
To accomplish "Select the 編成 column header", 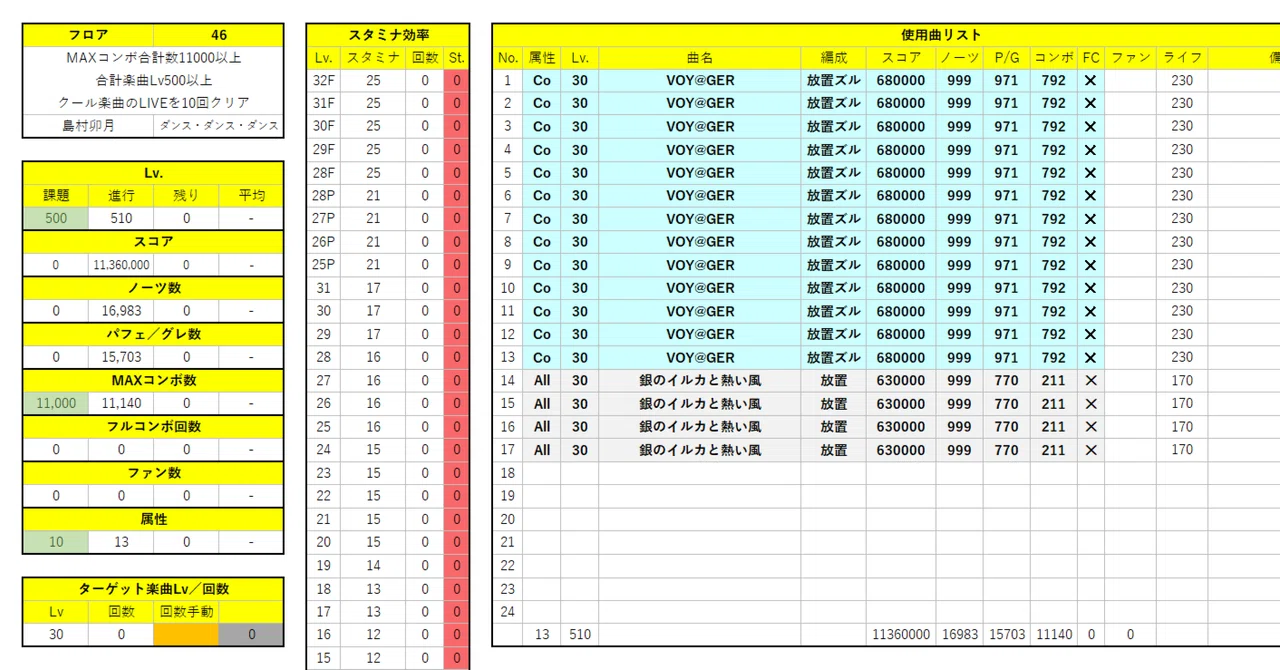I will pos(833,58).
